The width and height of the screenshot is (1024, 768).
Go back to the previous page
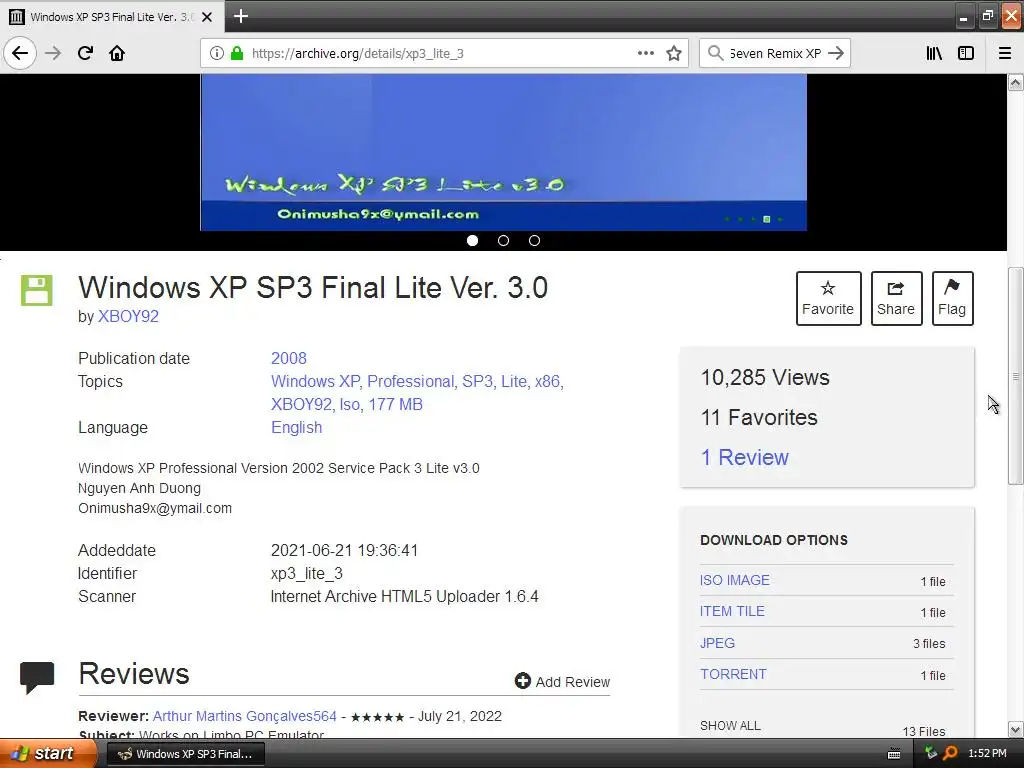click(x=20, y=53)
